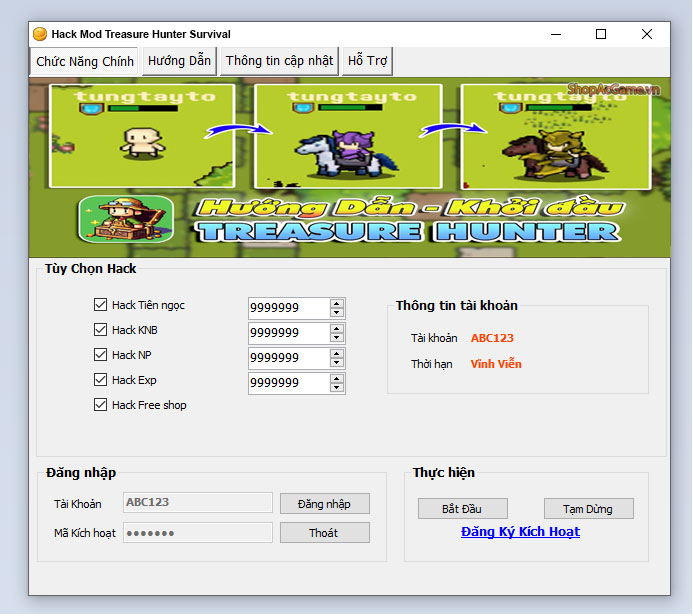This screenshot has width=693, height=616.
Task: Click the Treasure Hunter game icon in banner
Action: [126, 219]
